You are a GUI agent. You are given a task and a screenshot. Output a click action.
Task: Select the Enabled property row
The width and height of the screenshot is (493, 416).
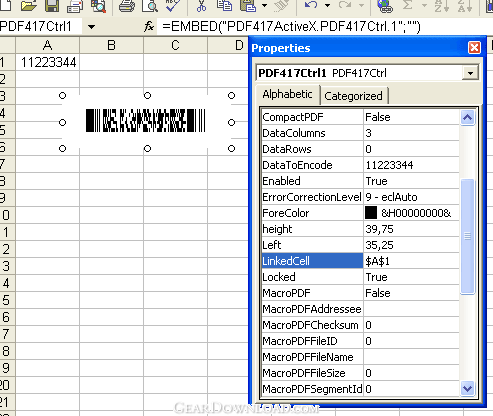(360, 181)
